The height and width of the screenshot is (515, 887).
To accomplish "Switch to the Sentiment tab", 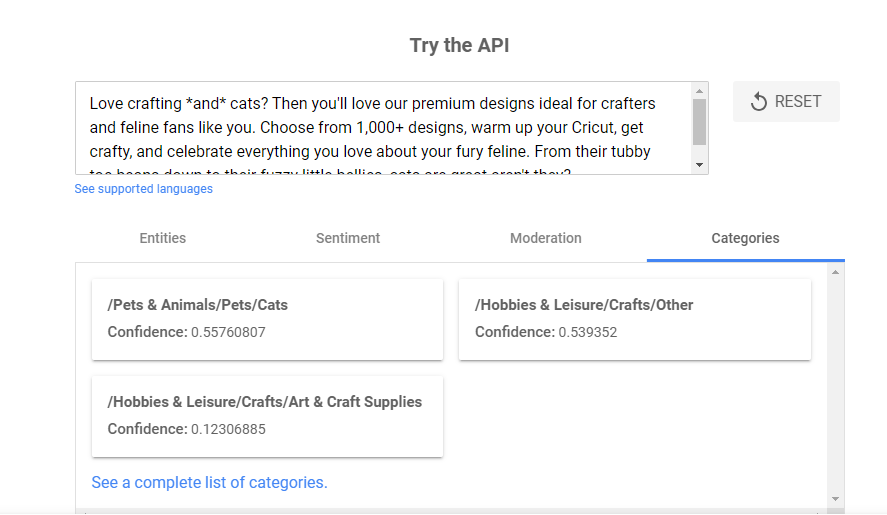I will coord(348,238).
